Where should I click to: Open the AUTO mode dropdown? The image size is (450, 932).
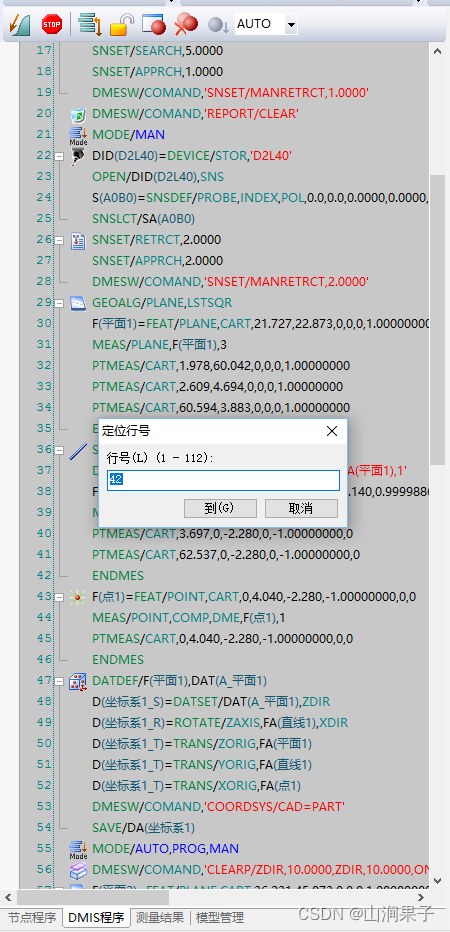tap(291, 24)
